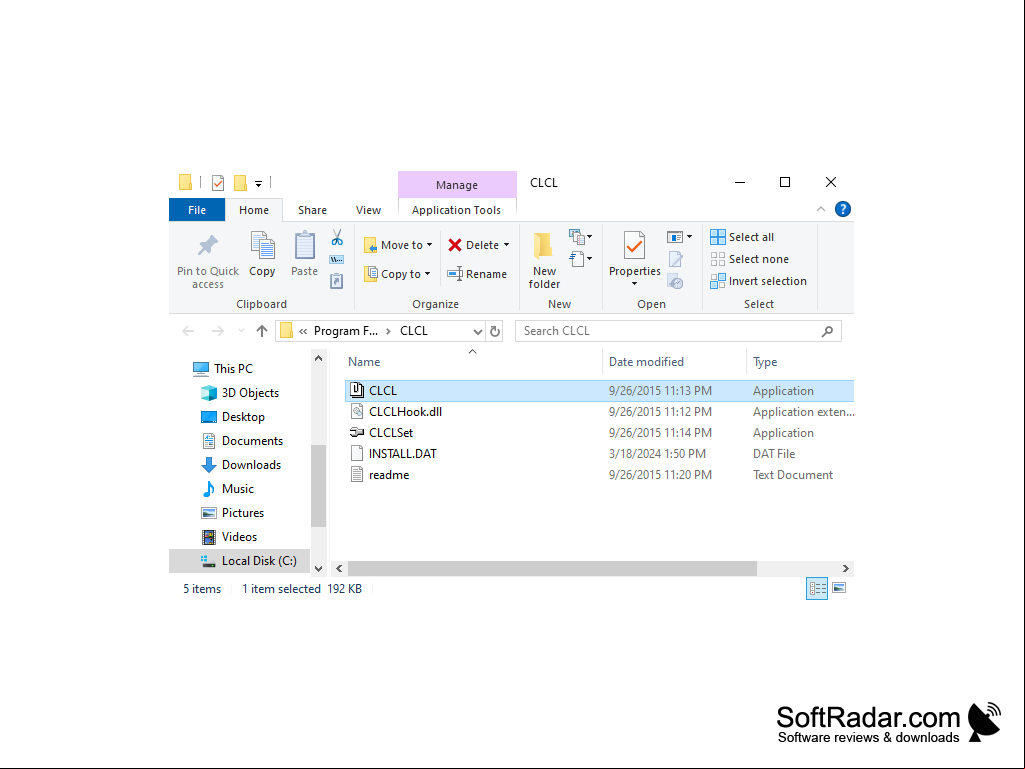The height and width of the screenshot is (769, 1025).
Task: Select This PC in navigation pane
Action: [223, 369]
